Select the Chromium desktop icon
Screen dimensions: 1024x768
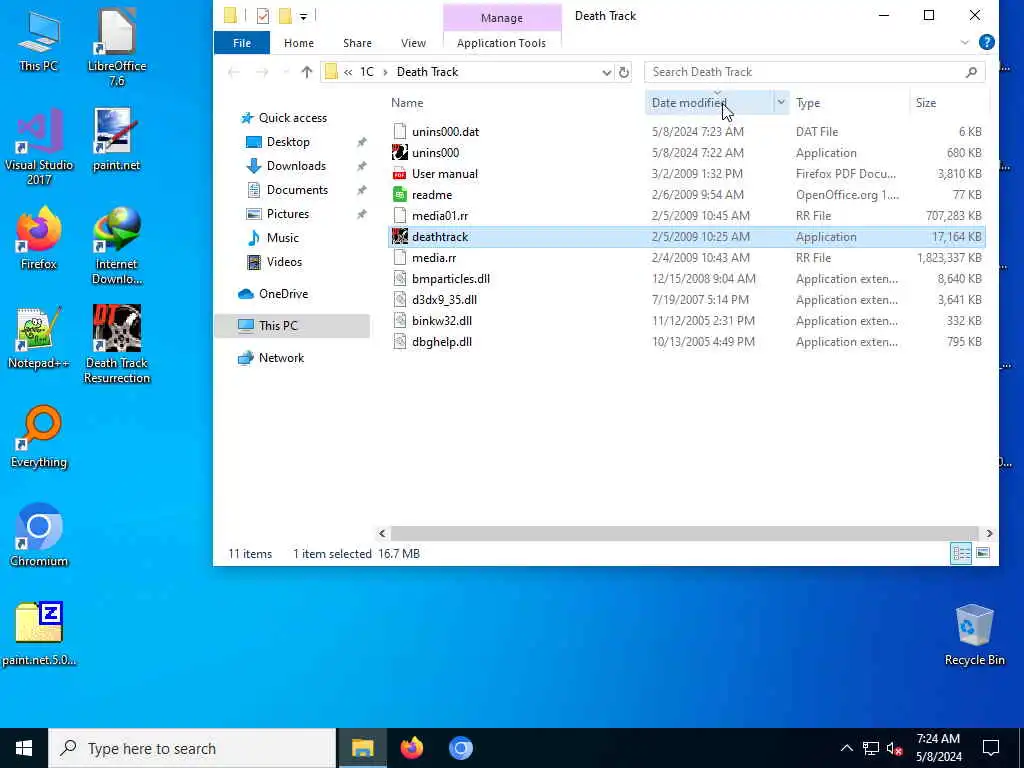pos(39,536)
